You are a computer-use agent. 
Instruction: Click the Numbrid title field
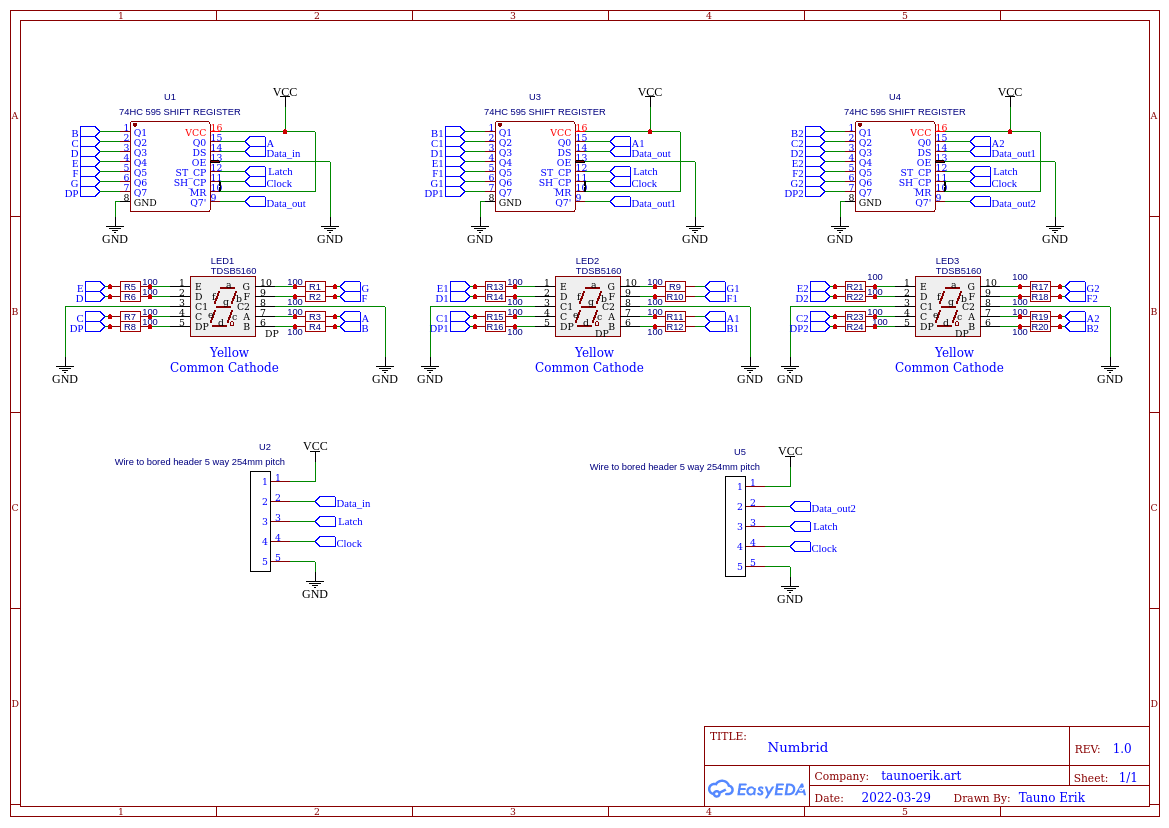click(x=797, y=747)
